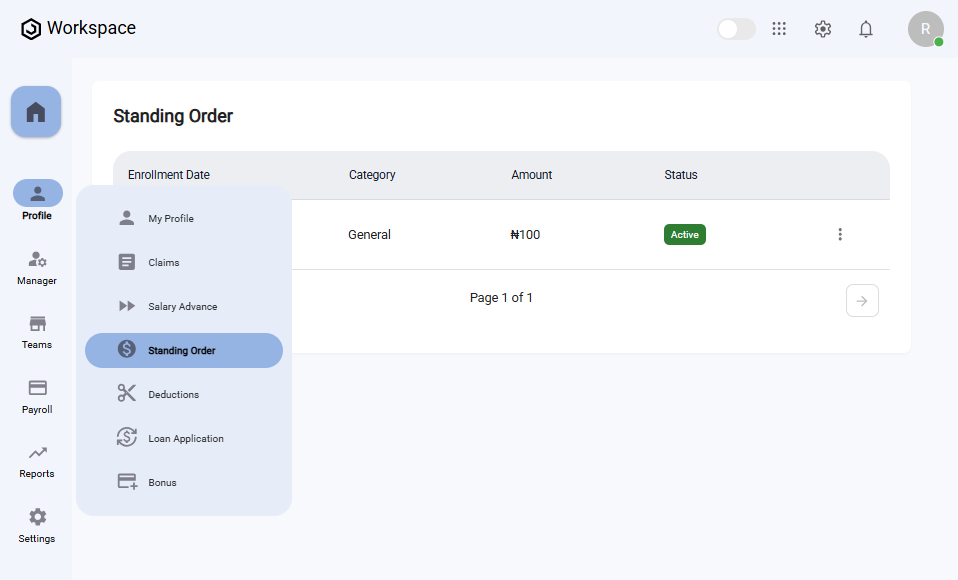Open the Teams sidebar section
958x580 pixels.
click(37, 331)
